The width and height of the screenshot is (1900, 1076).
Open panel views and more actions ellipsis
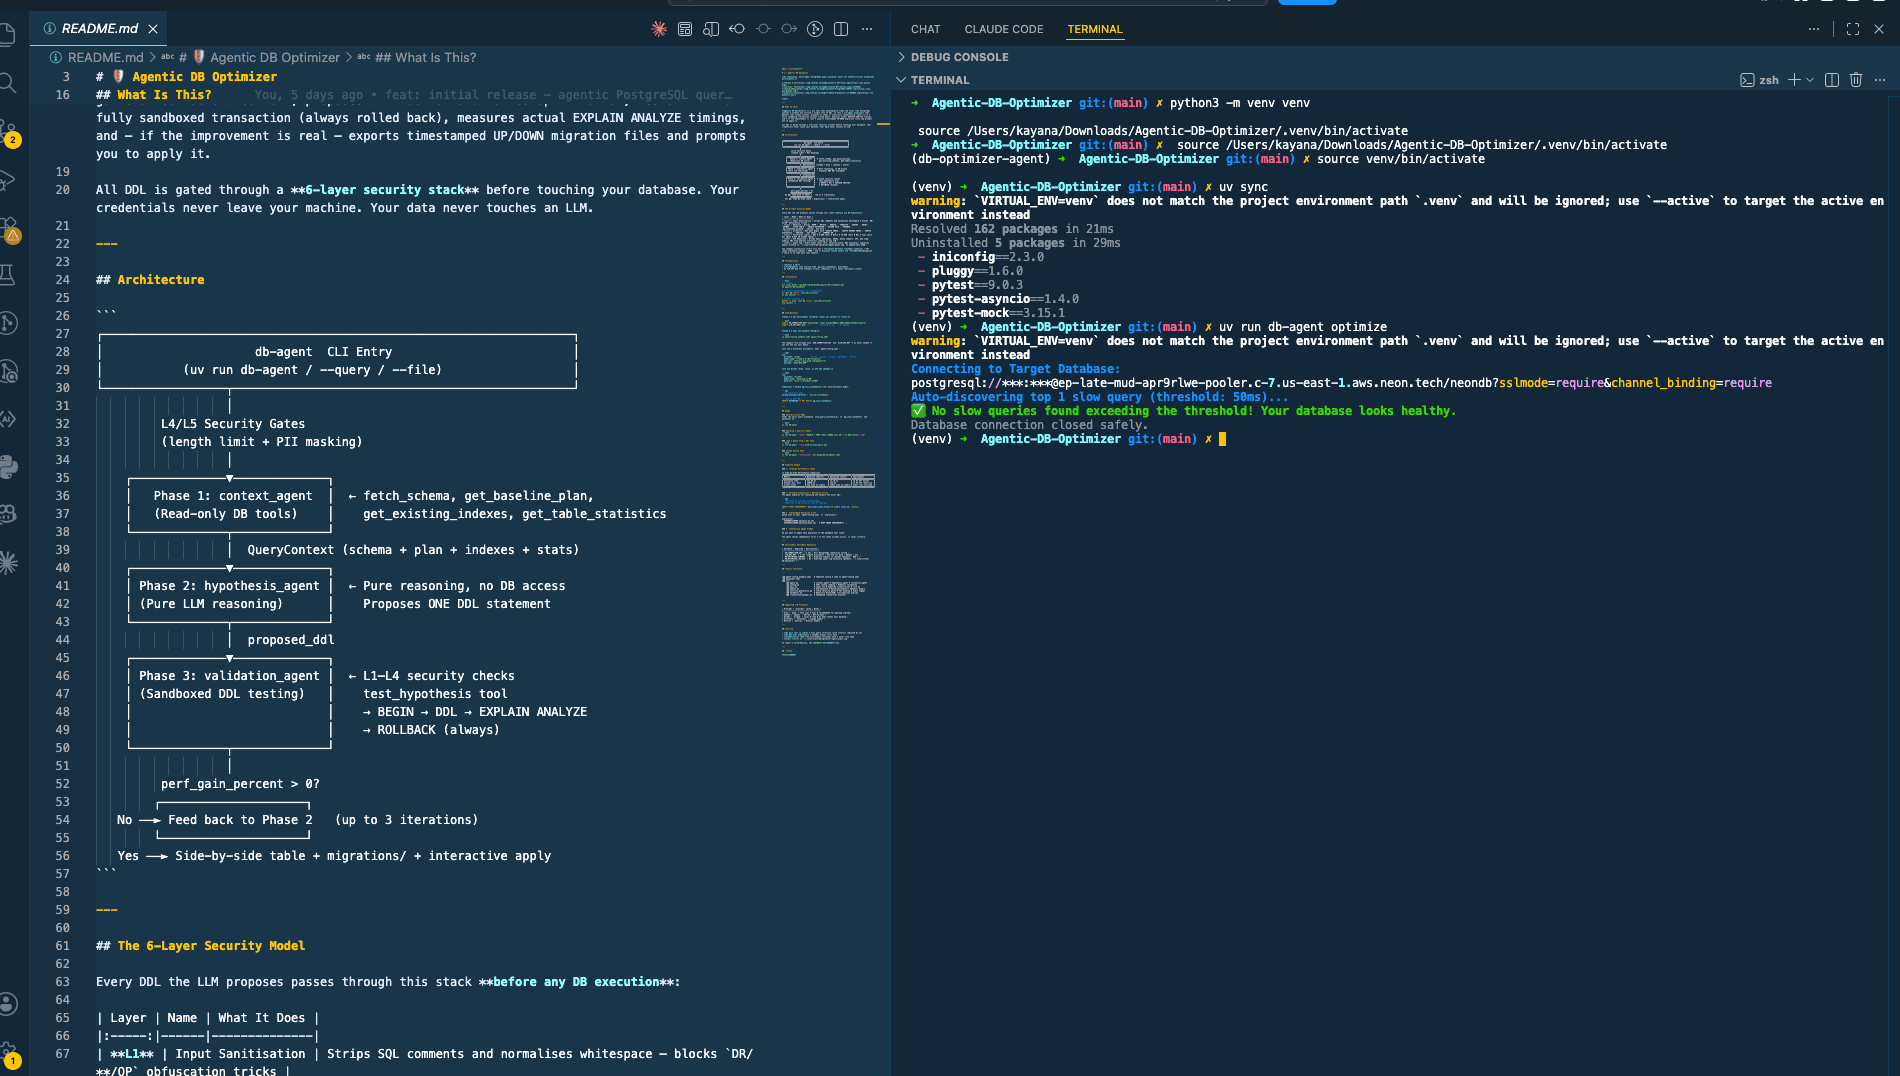pos(1814,29)
